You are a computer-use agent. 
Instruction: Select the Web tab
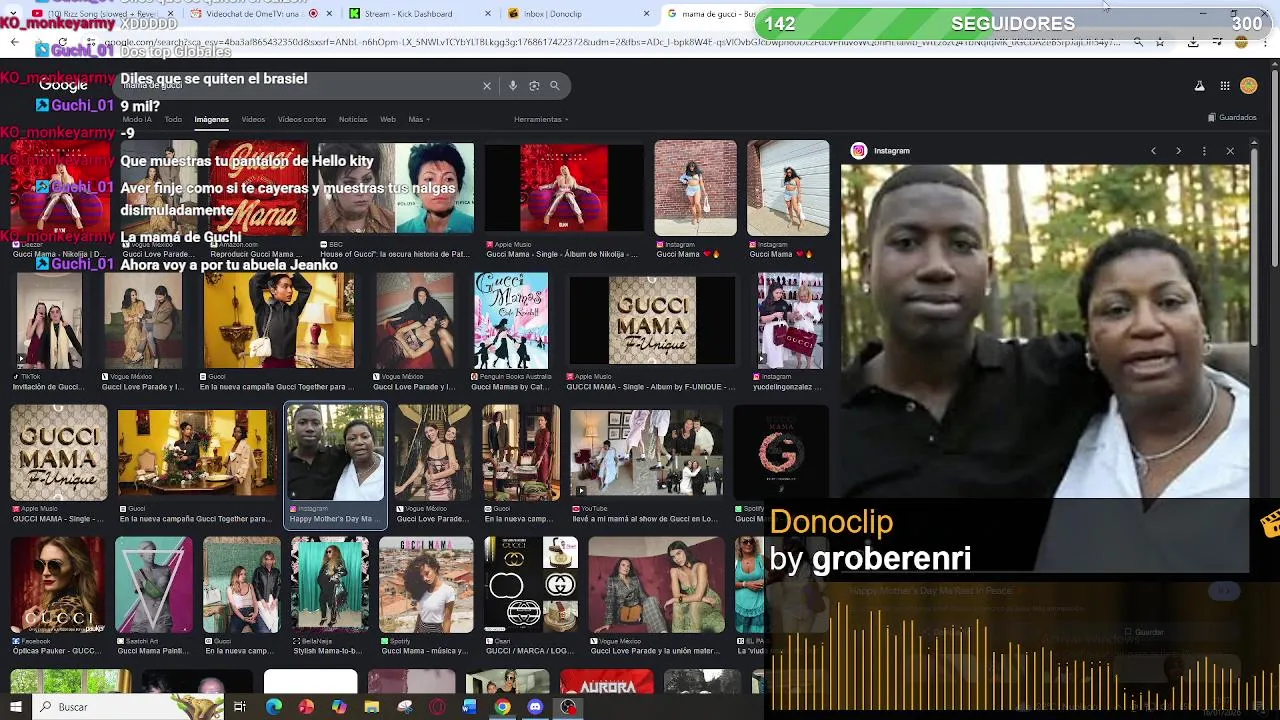tap(388, 119)
